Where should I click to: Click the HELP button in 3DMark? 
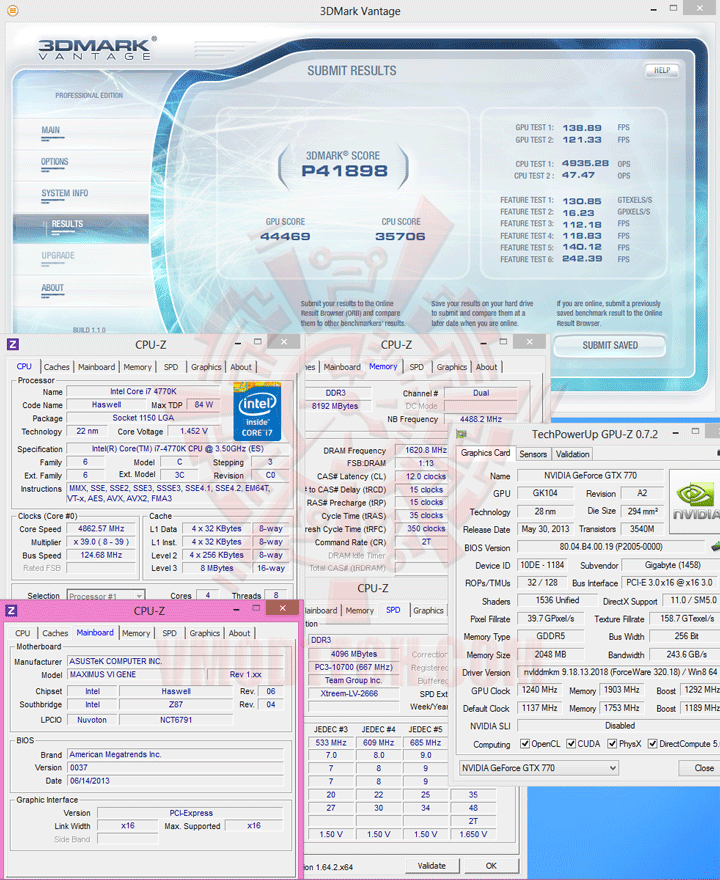662,70
